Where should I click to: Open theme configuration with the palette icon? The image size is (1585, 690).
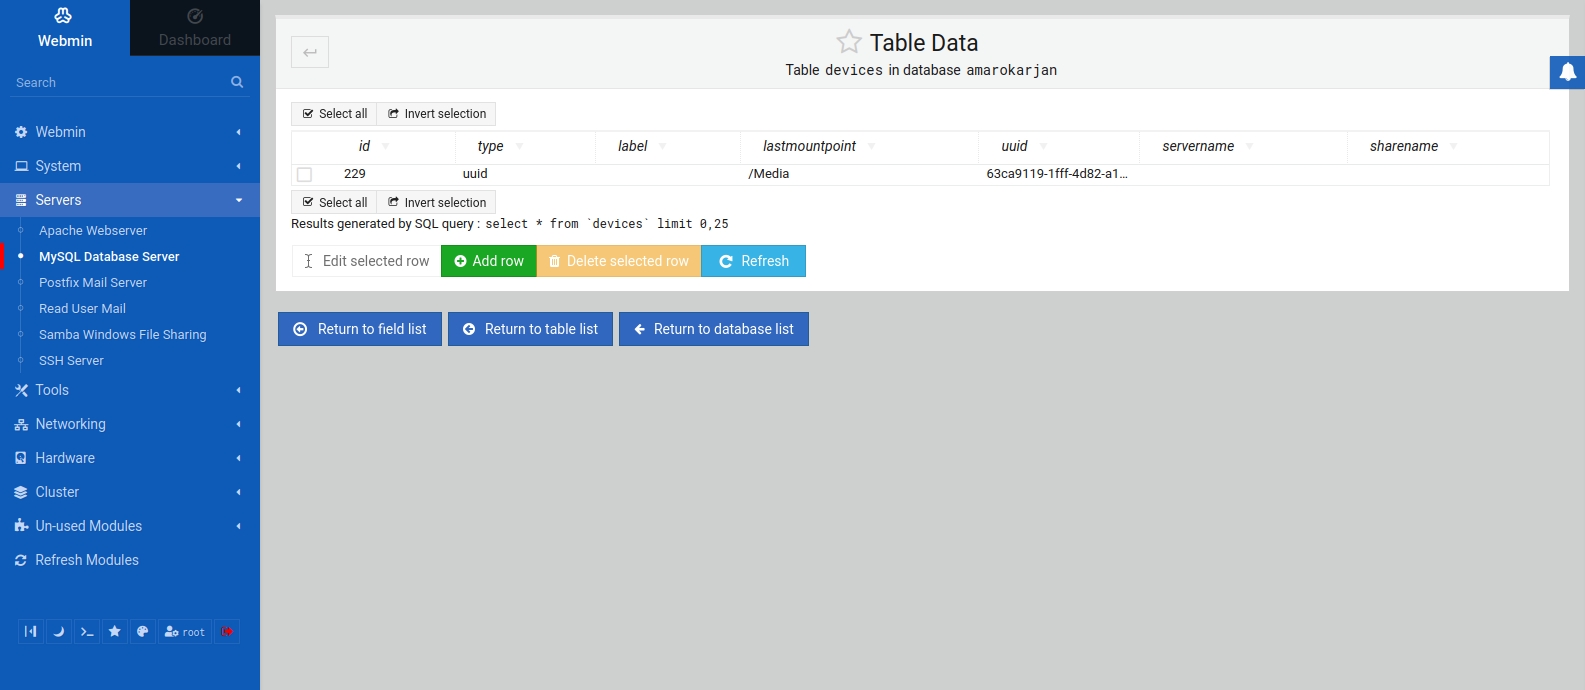point(143,631)
